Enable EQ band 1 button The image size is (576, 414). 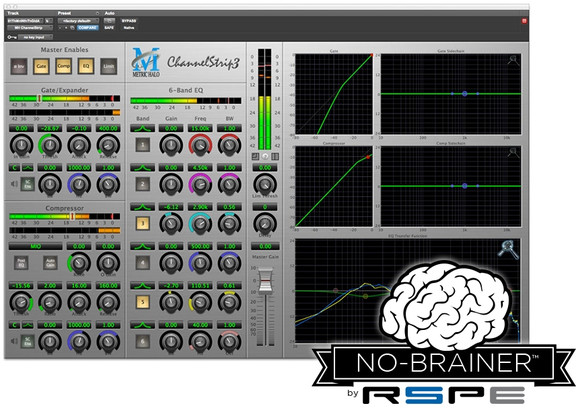143,145
